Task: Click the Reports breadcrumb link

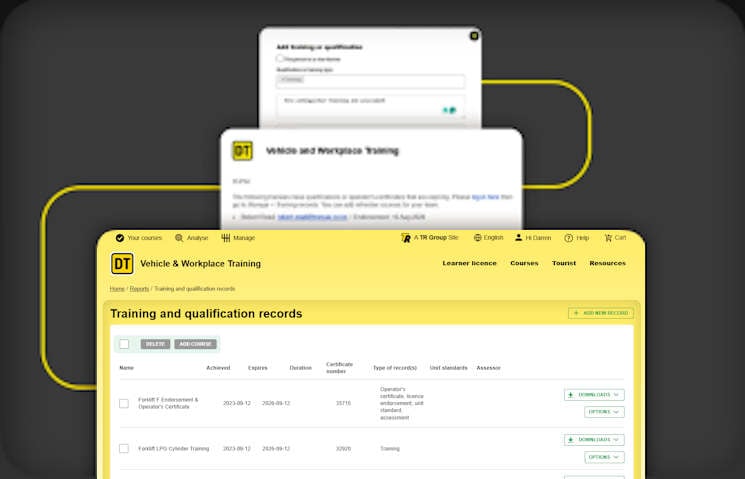Action: click(139, 289)
